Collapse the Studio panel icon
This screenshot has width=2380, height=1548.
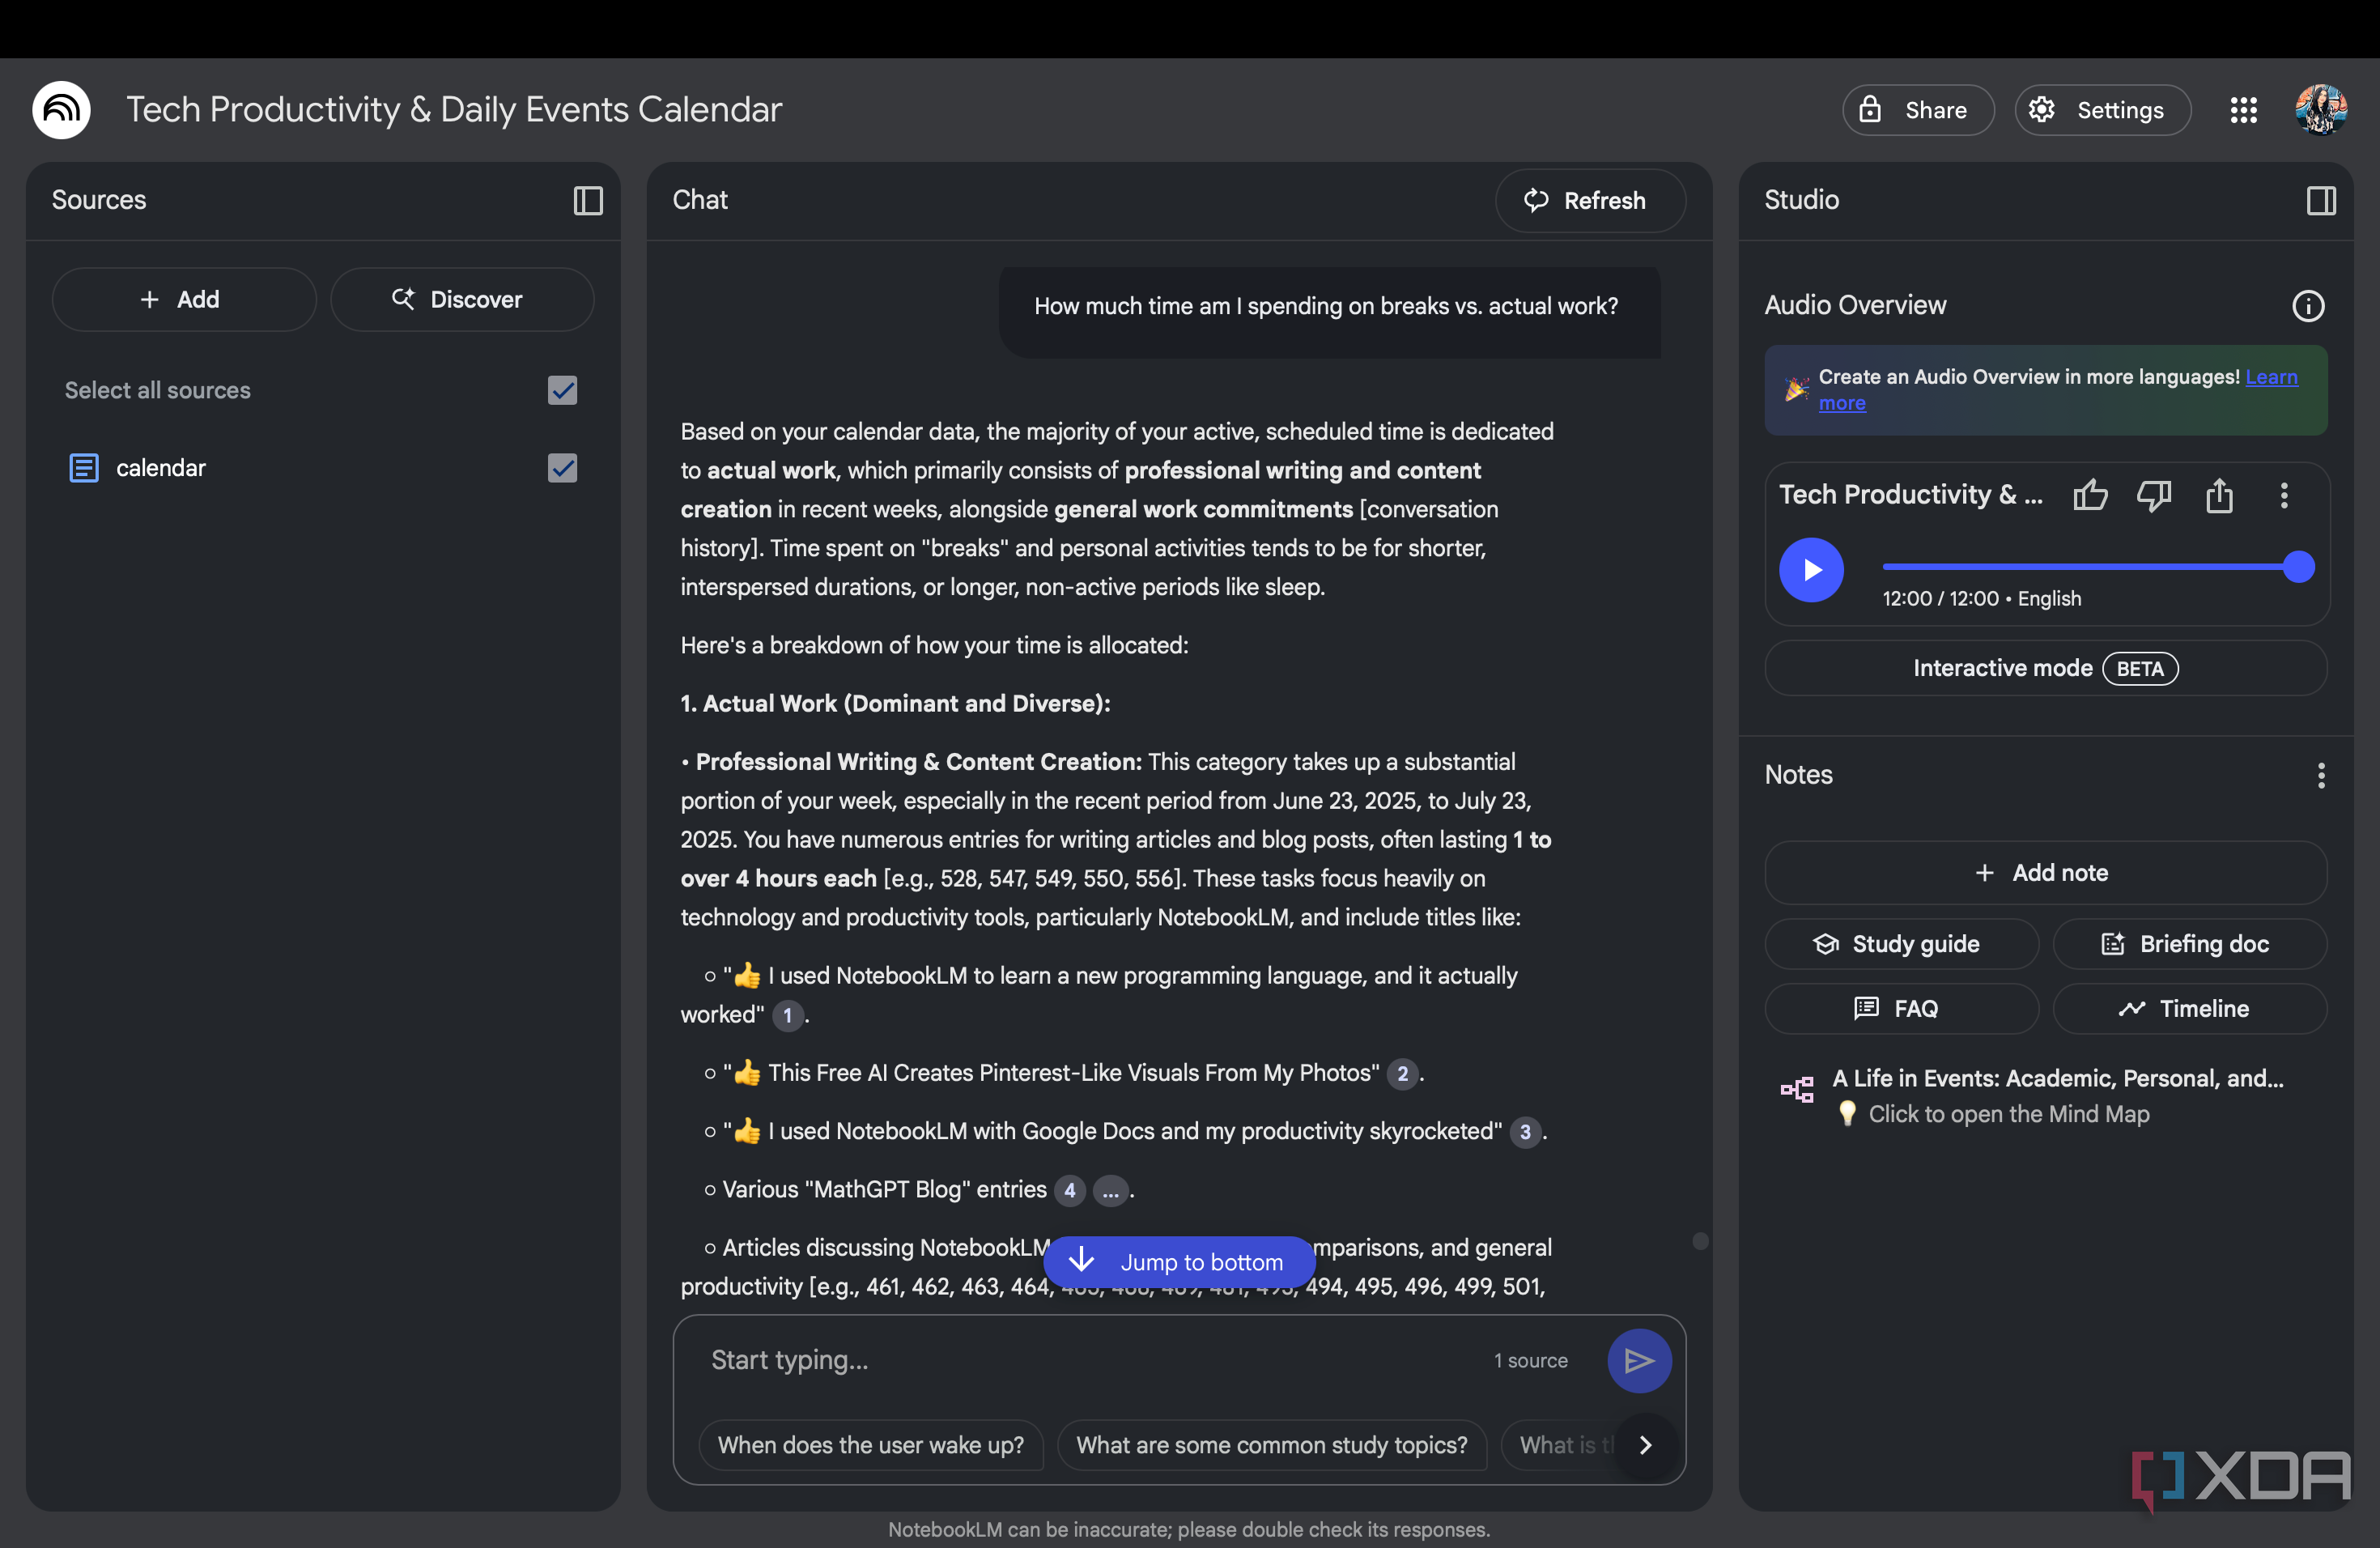click(2320, 200)
